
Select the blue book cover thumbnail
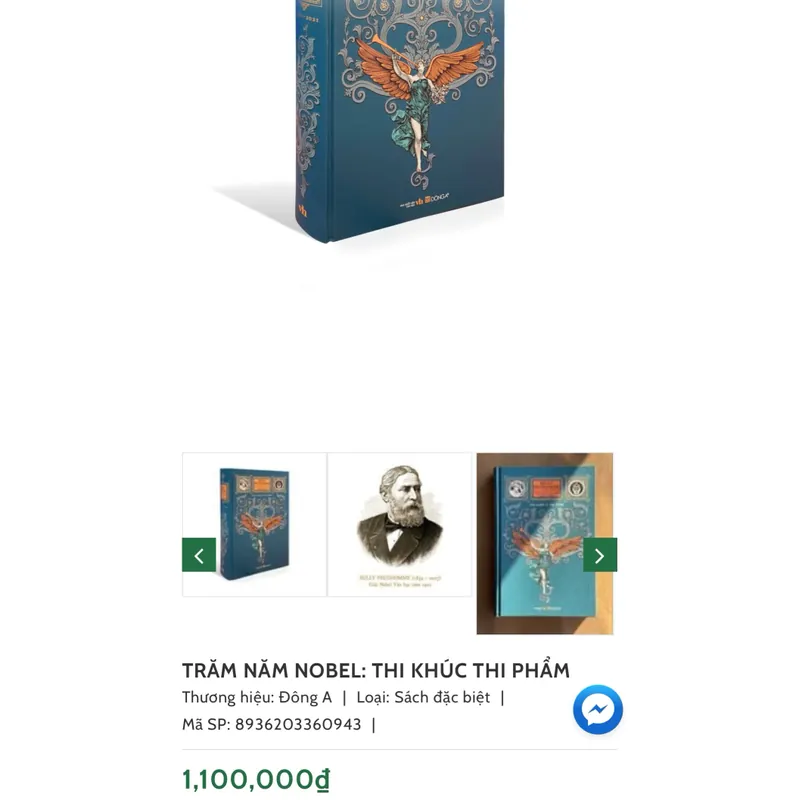point(254,524)
